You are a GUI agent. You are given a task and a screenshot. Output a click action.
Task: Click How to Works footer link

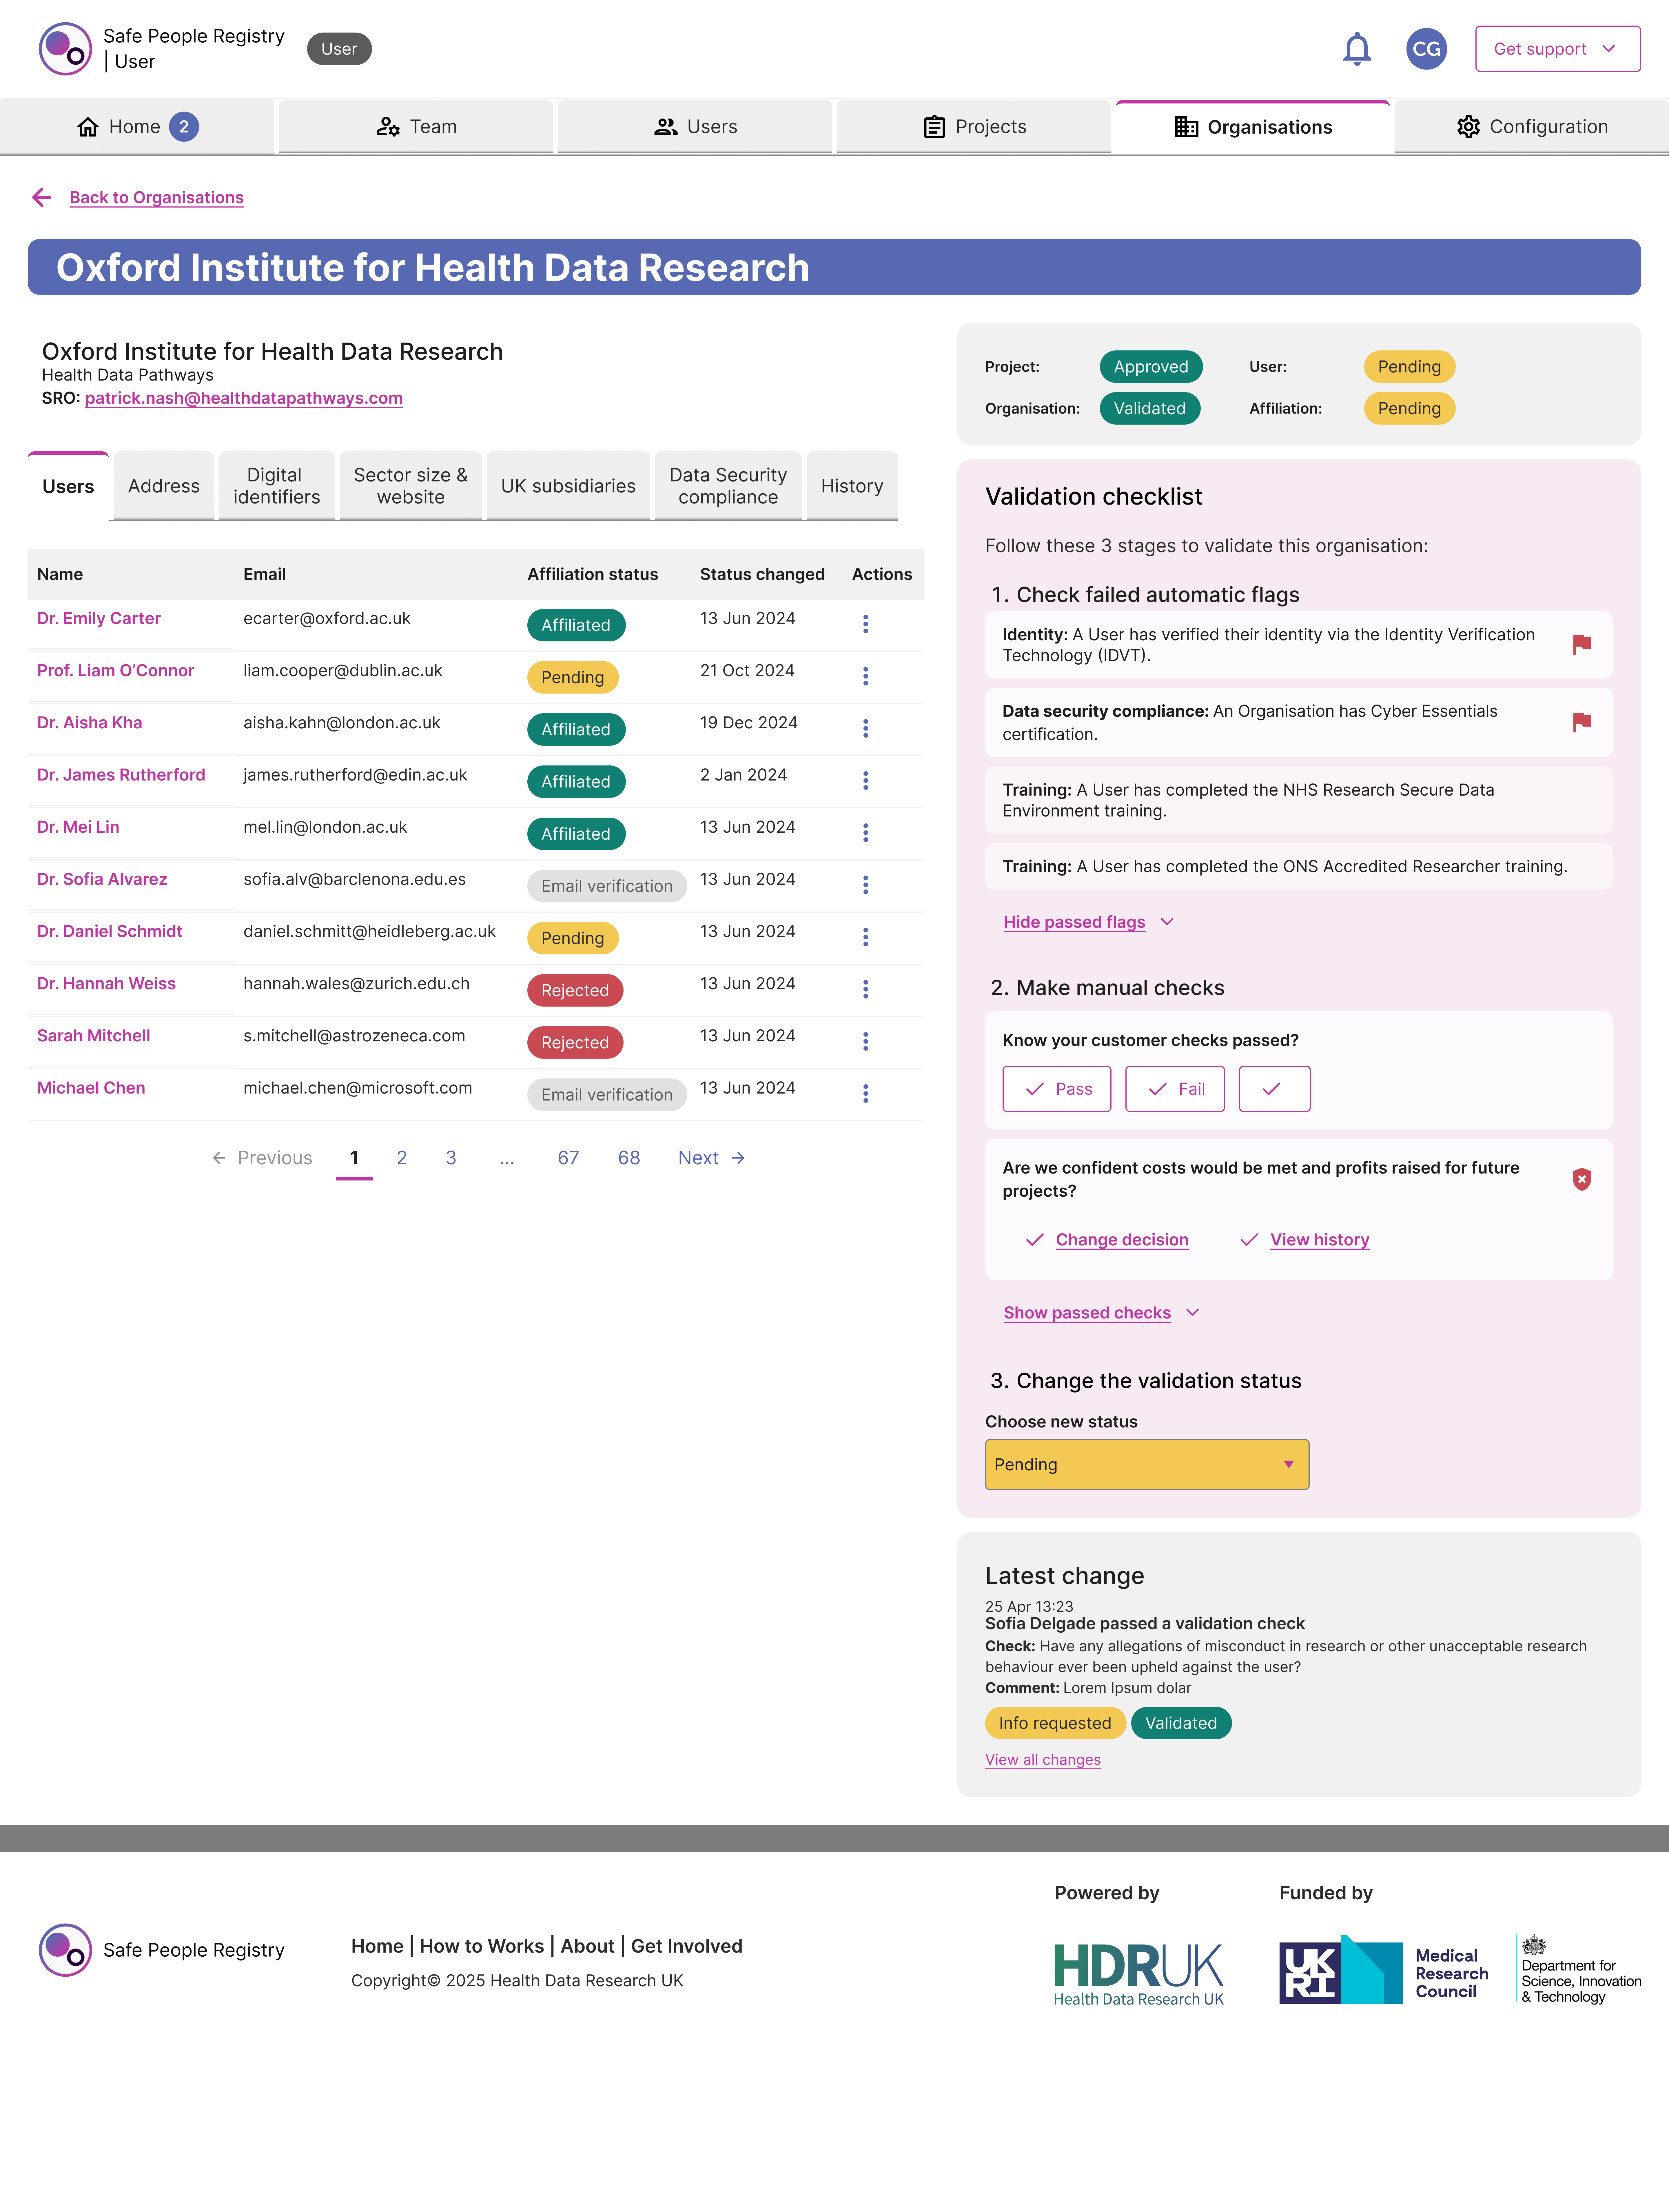coord(482,1946)
